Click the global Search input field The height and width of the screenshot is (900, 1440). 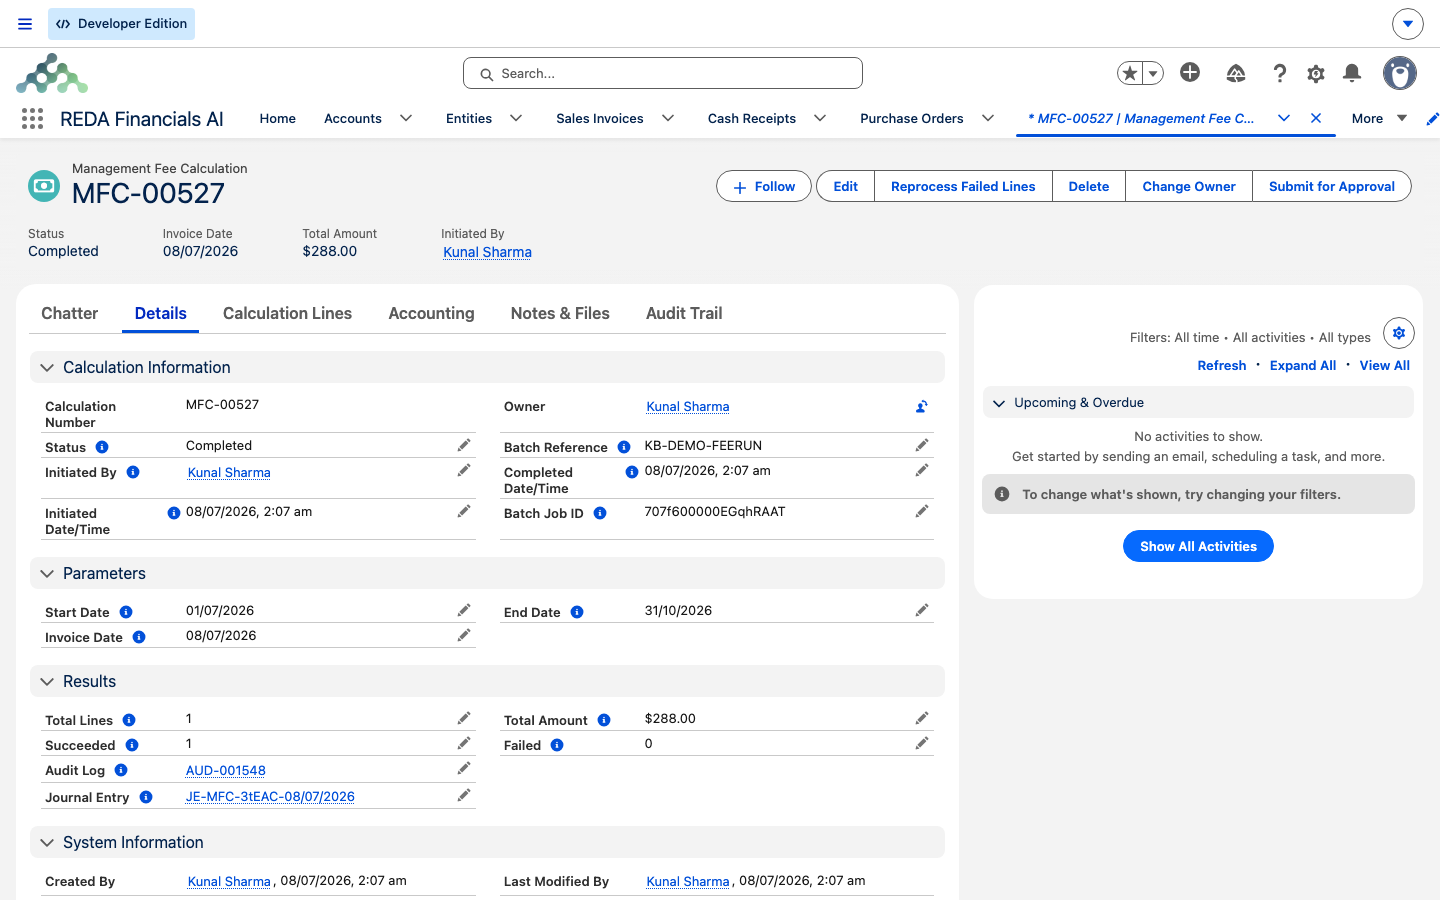(663, 73)
